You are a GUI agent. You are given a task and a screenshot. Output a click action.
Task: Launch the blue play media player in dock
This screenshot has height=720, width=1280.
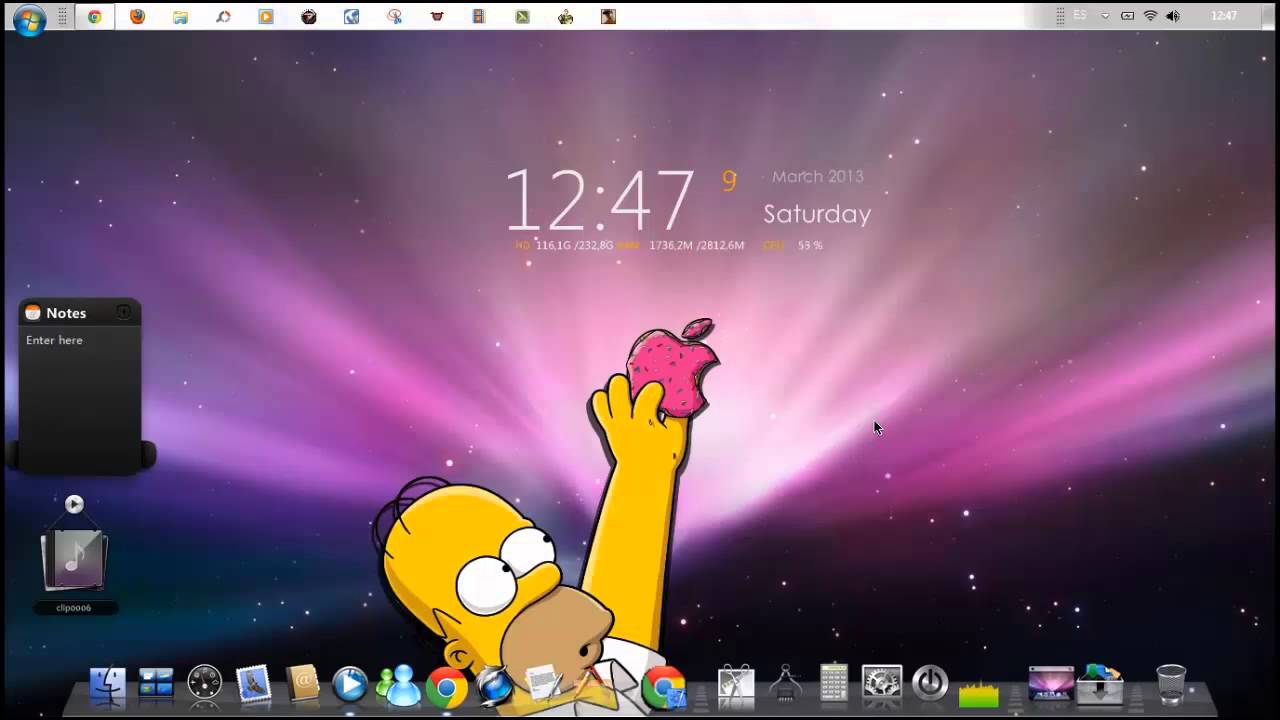350,685
